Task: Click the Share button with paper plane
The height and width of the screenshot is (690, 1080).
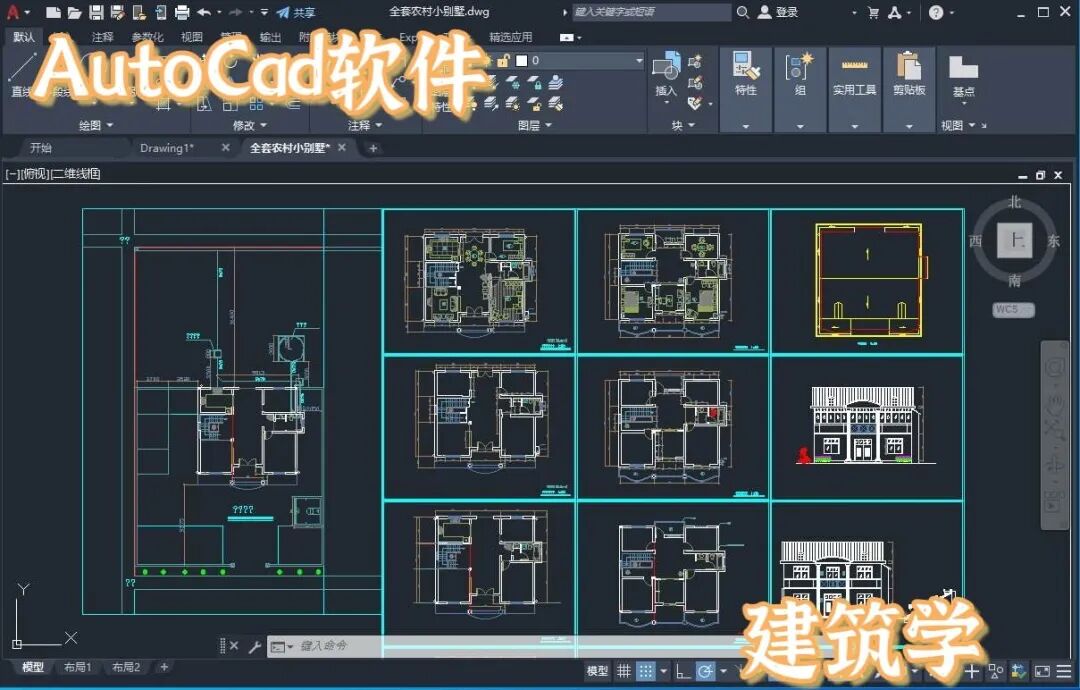Action: 296,12
